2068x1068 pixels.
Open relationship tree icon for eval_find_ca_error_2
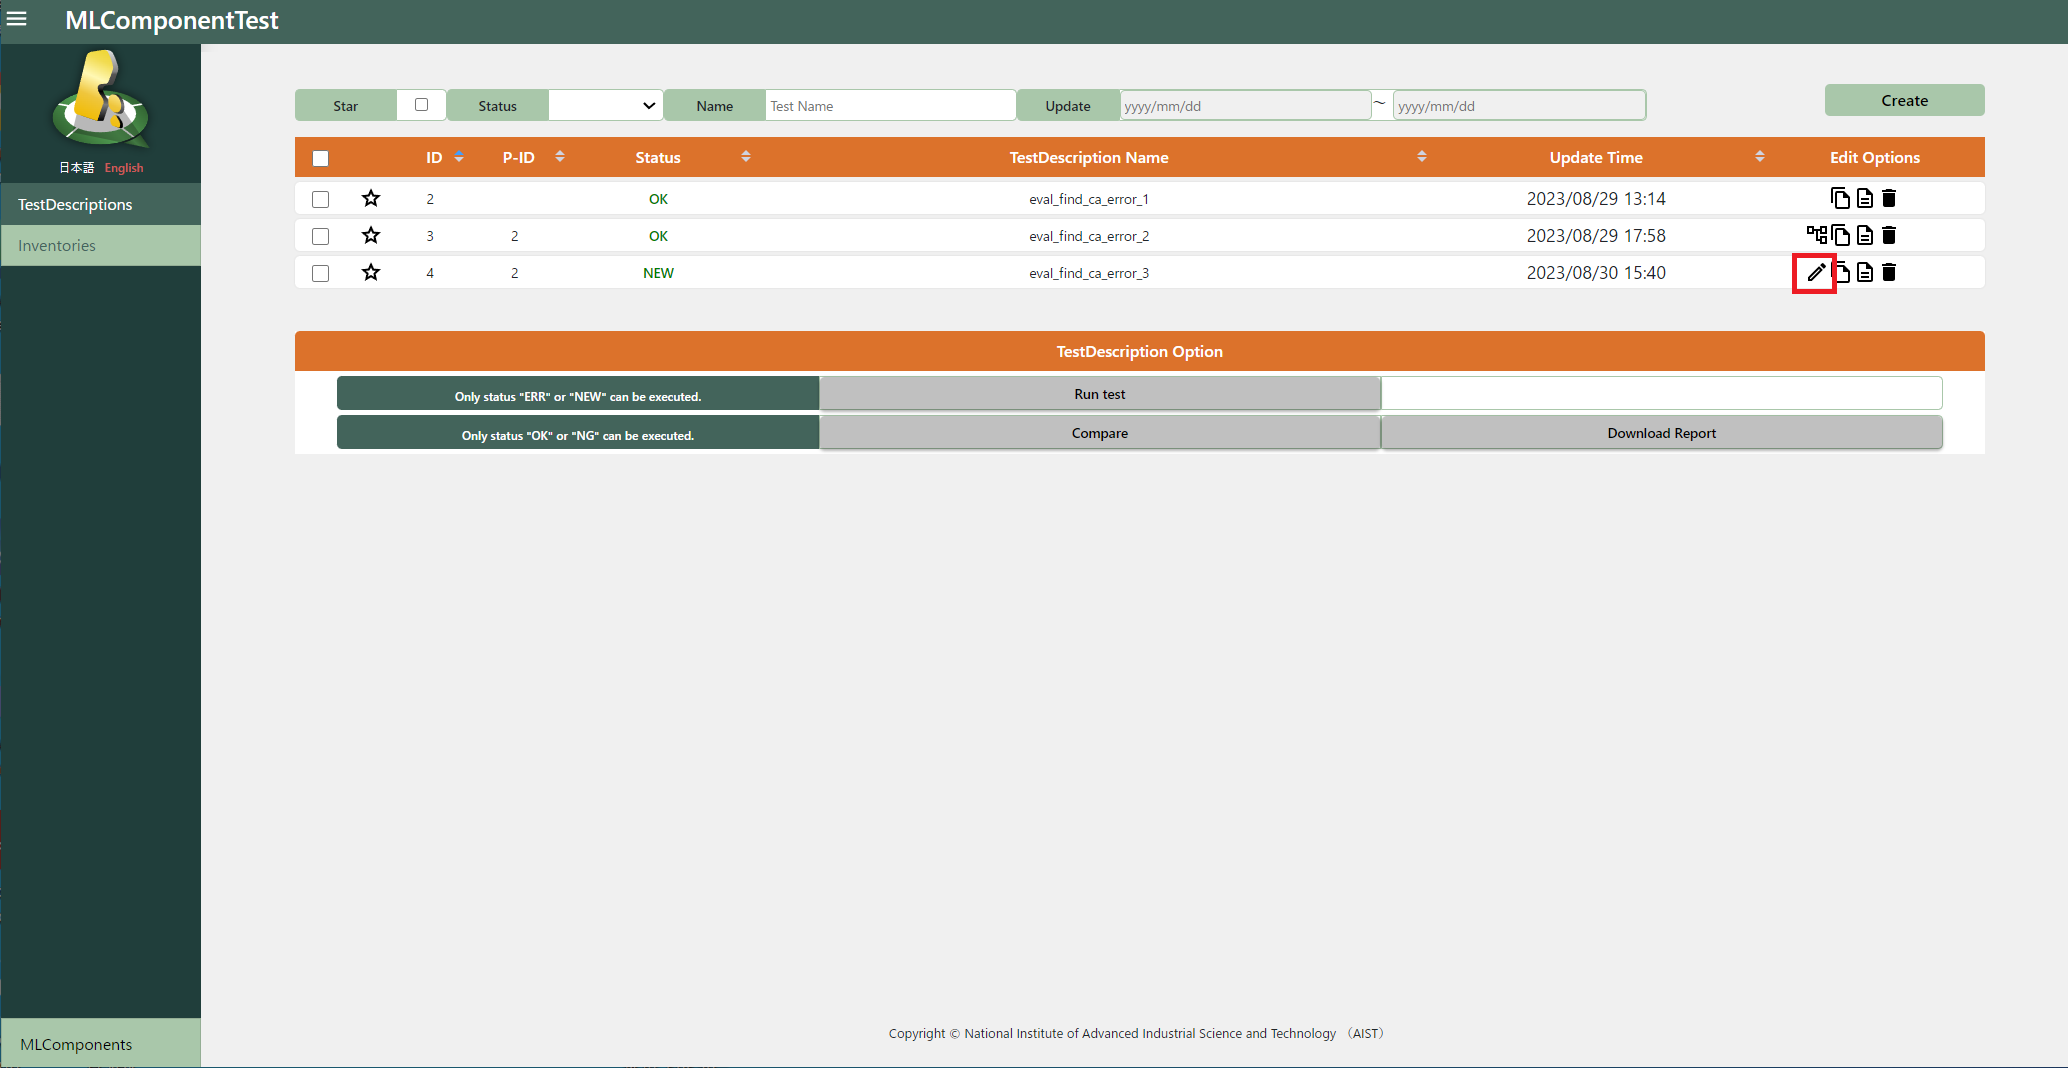coord(1816,235)
